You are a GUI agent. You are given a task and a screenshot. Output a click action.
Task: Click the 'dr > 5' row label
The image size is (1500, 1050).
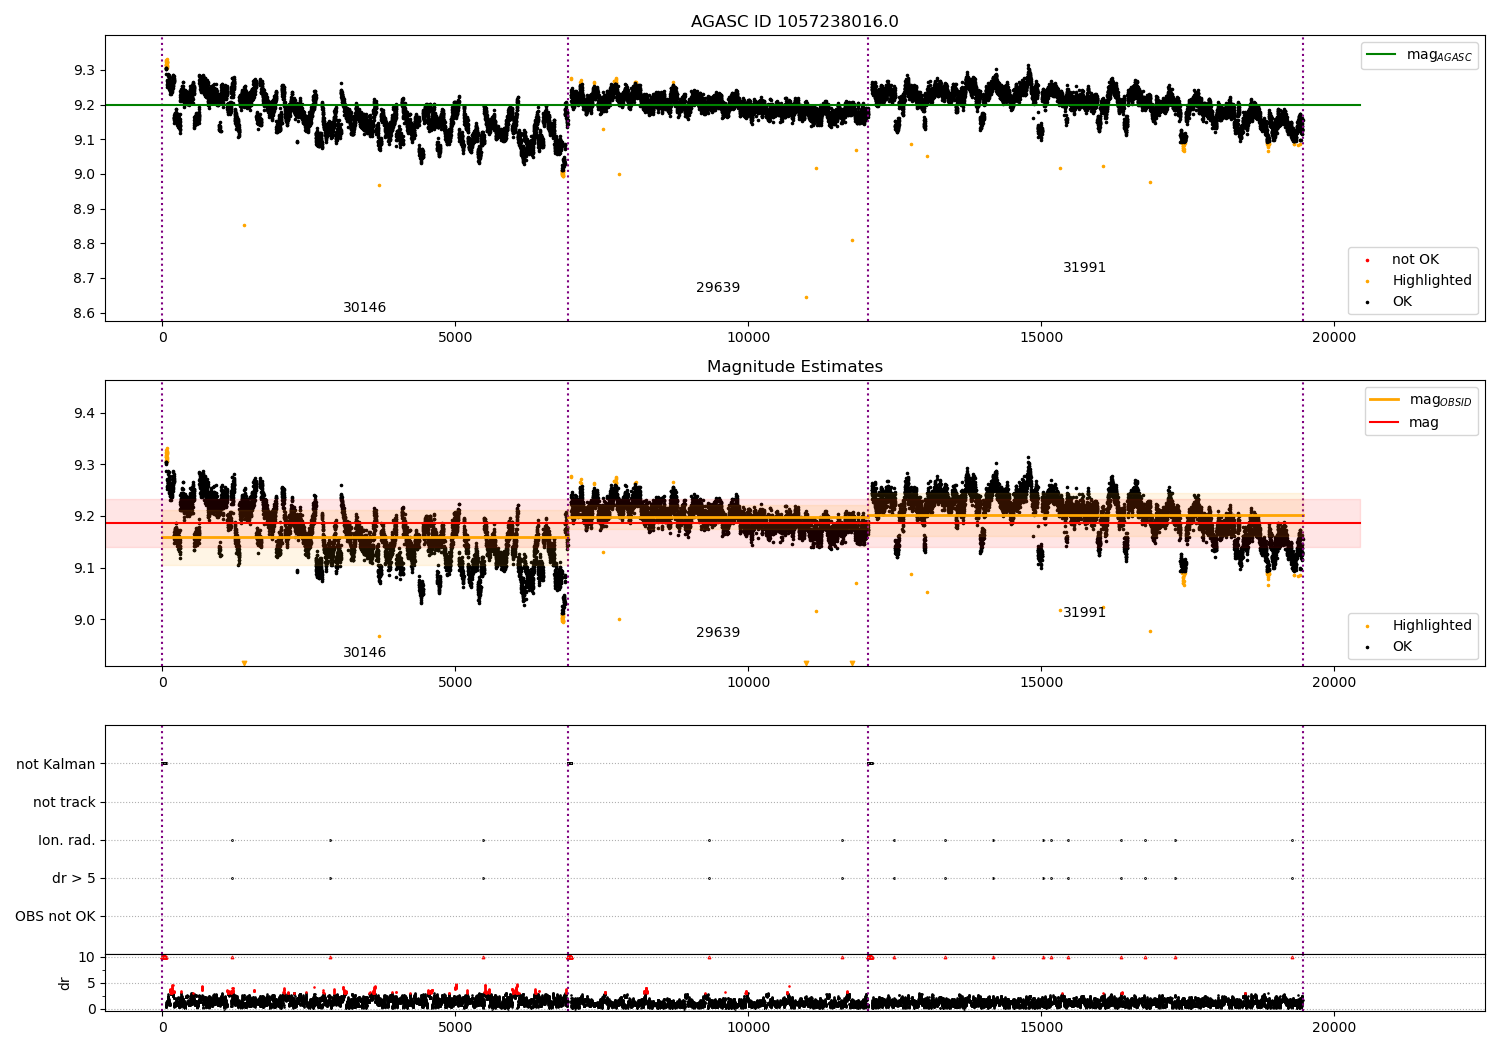coord(74,878)
